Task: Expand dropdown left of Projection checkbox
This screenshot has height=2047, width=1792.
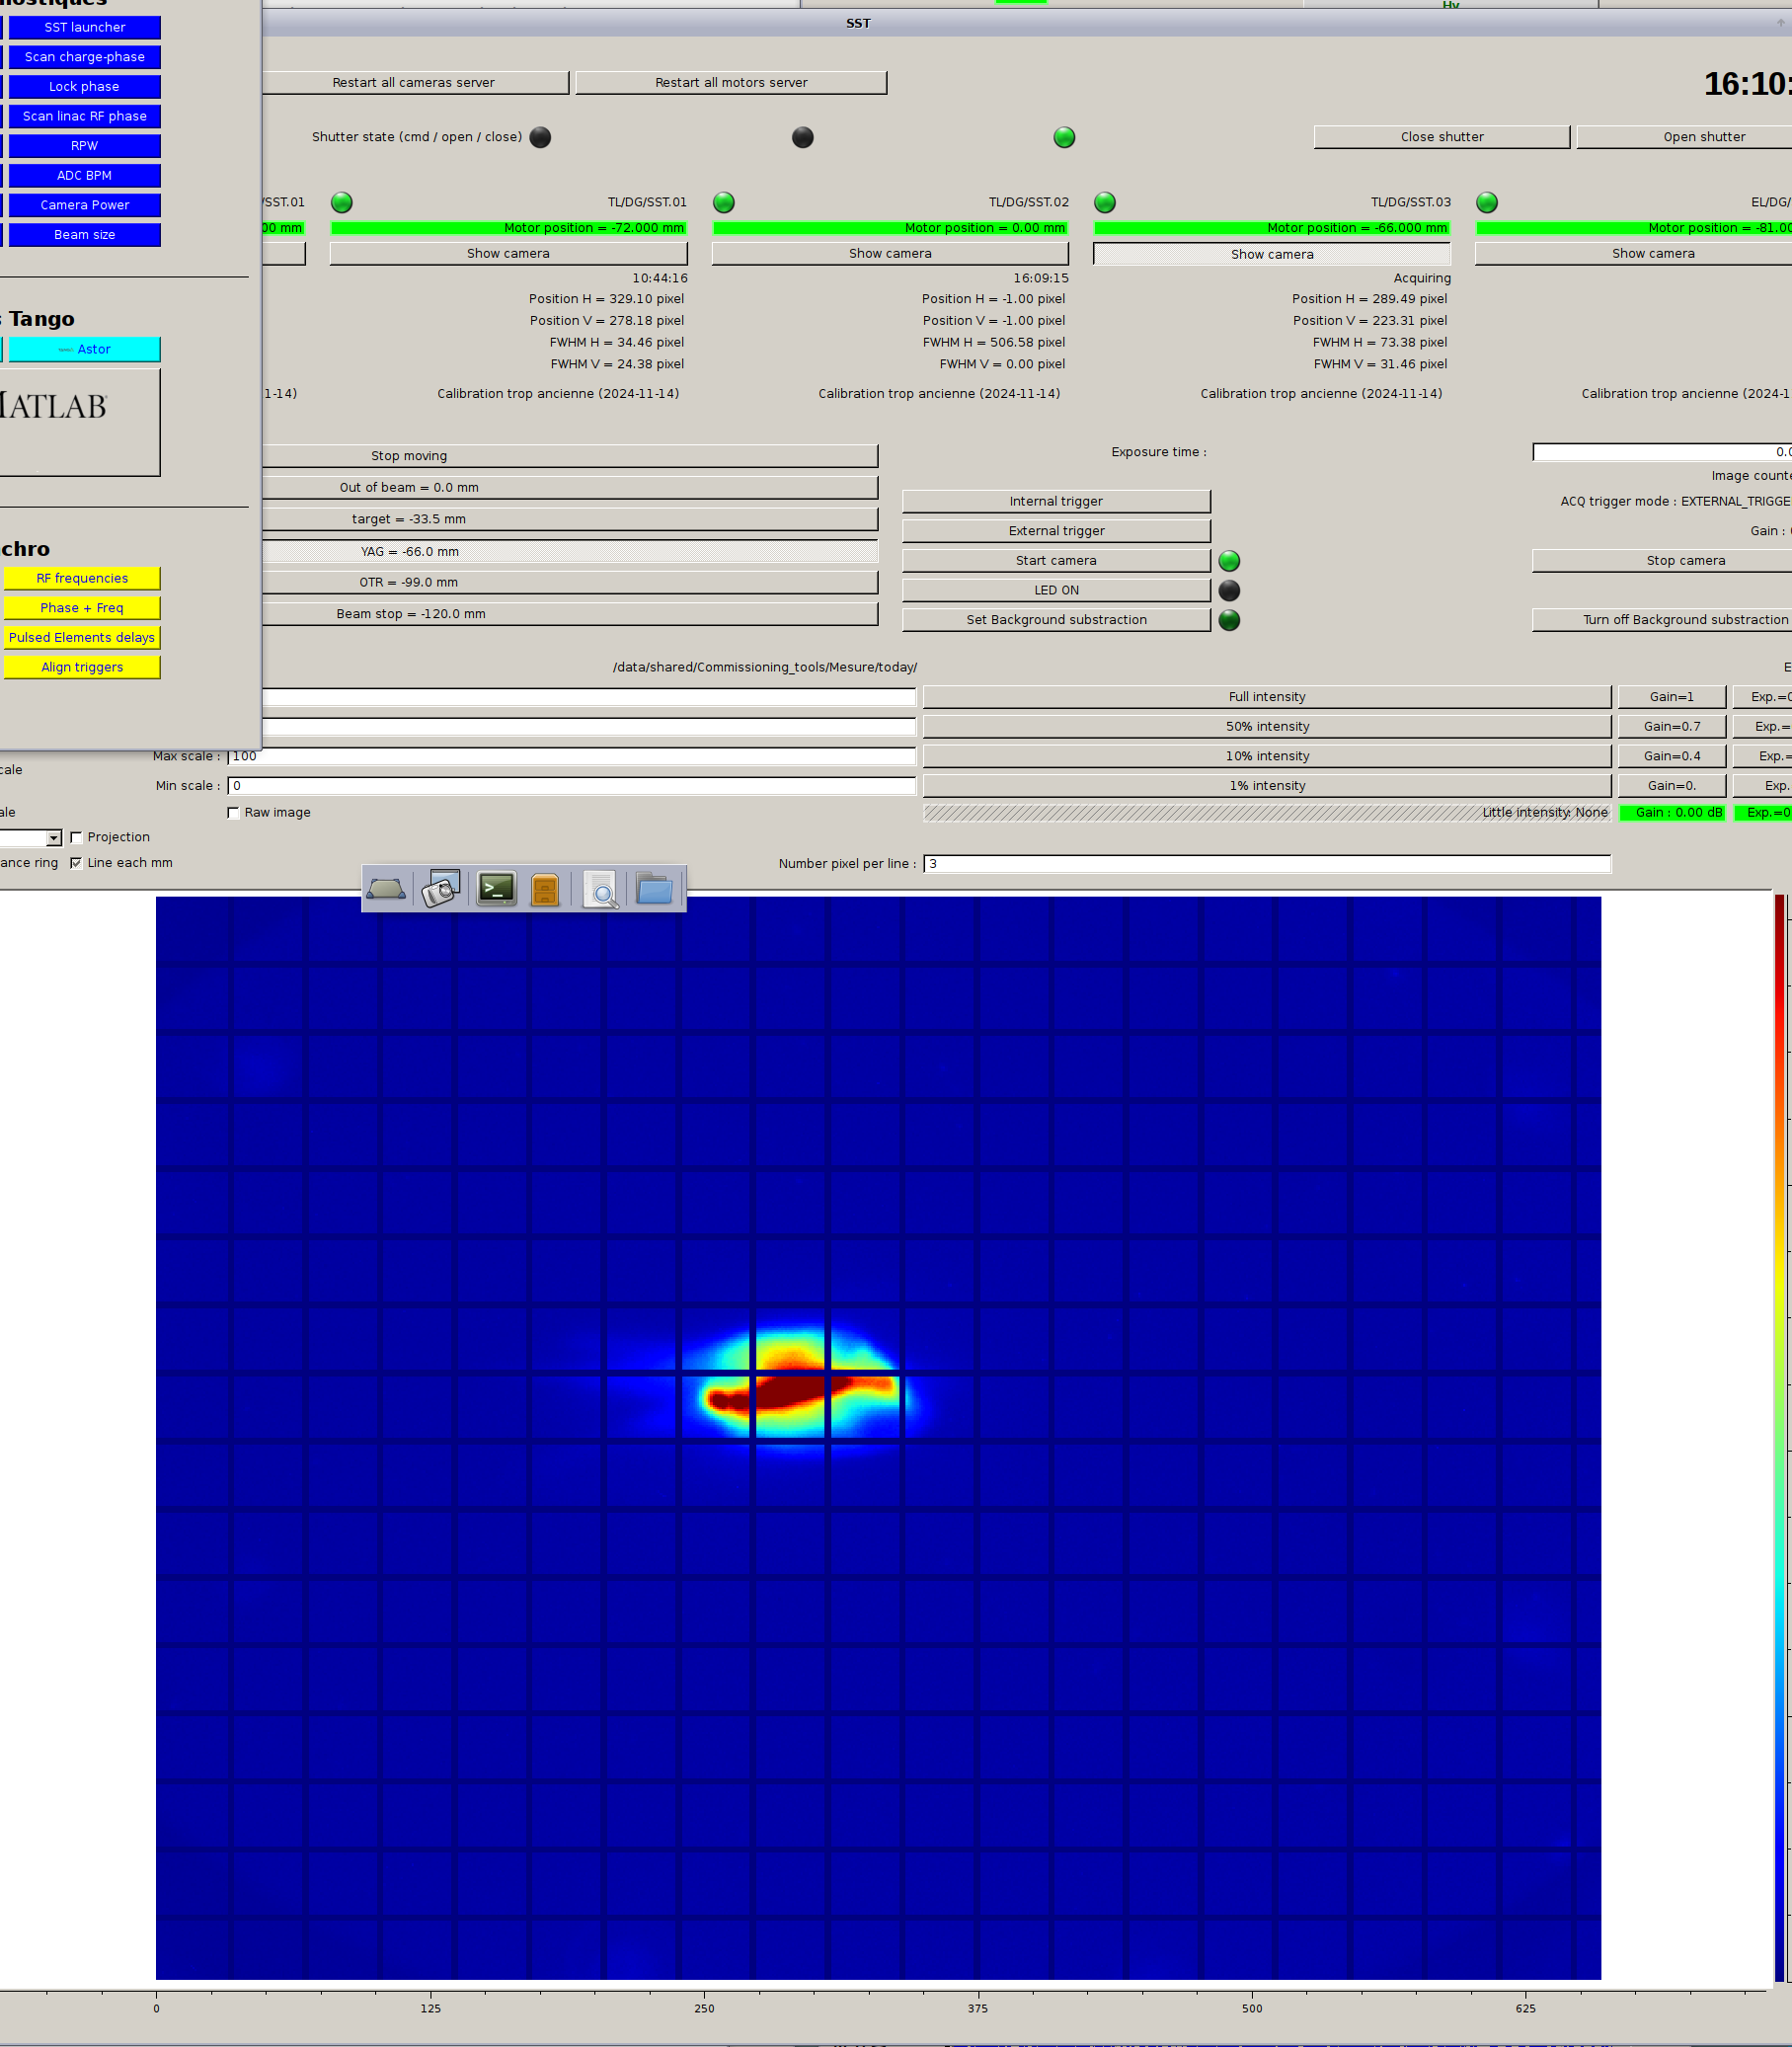Action: pos(53,838)
